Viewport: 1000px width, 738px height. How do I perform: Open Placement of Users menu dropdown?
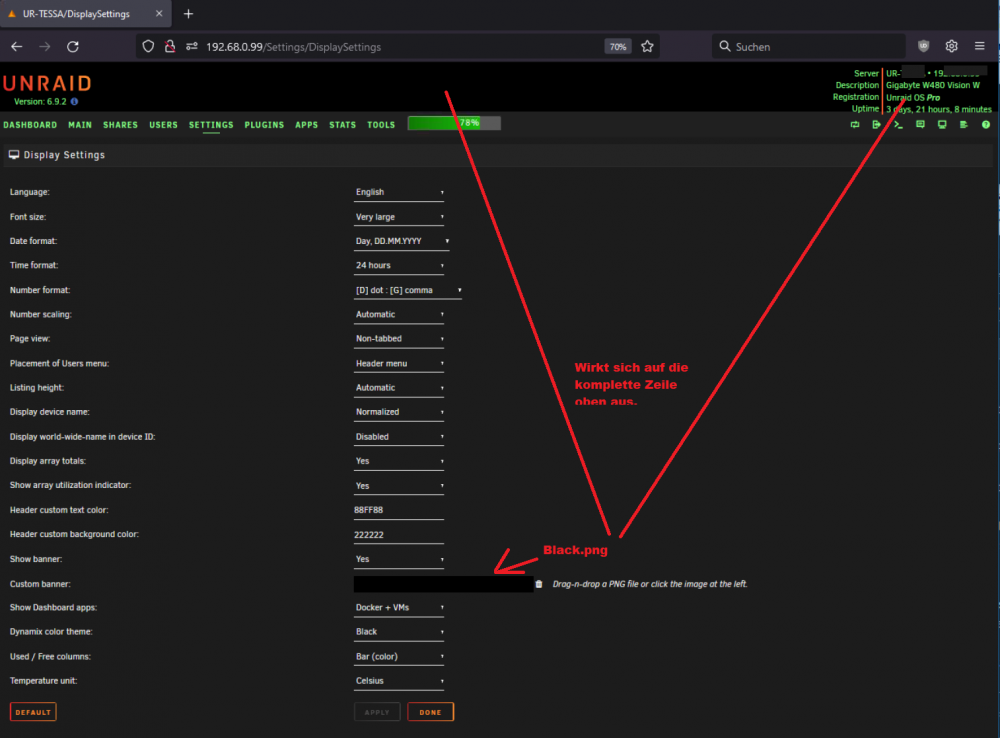[399, 364]
